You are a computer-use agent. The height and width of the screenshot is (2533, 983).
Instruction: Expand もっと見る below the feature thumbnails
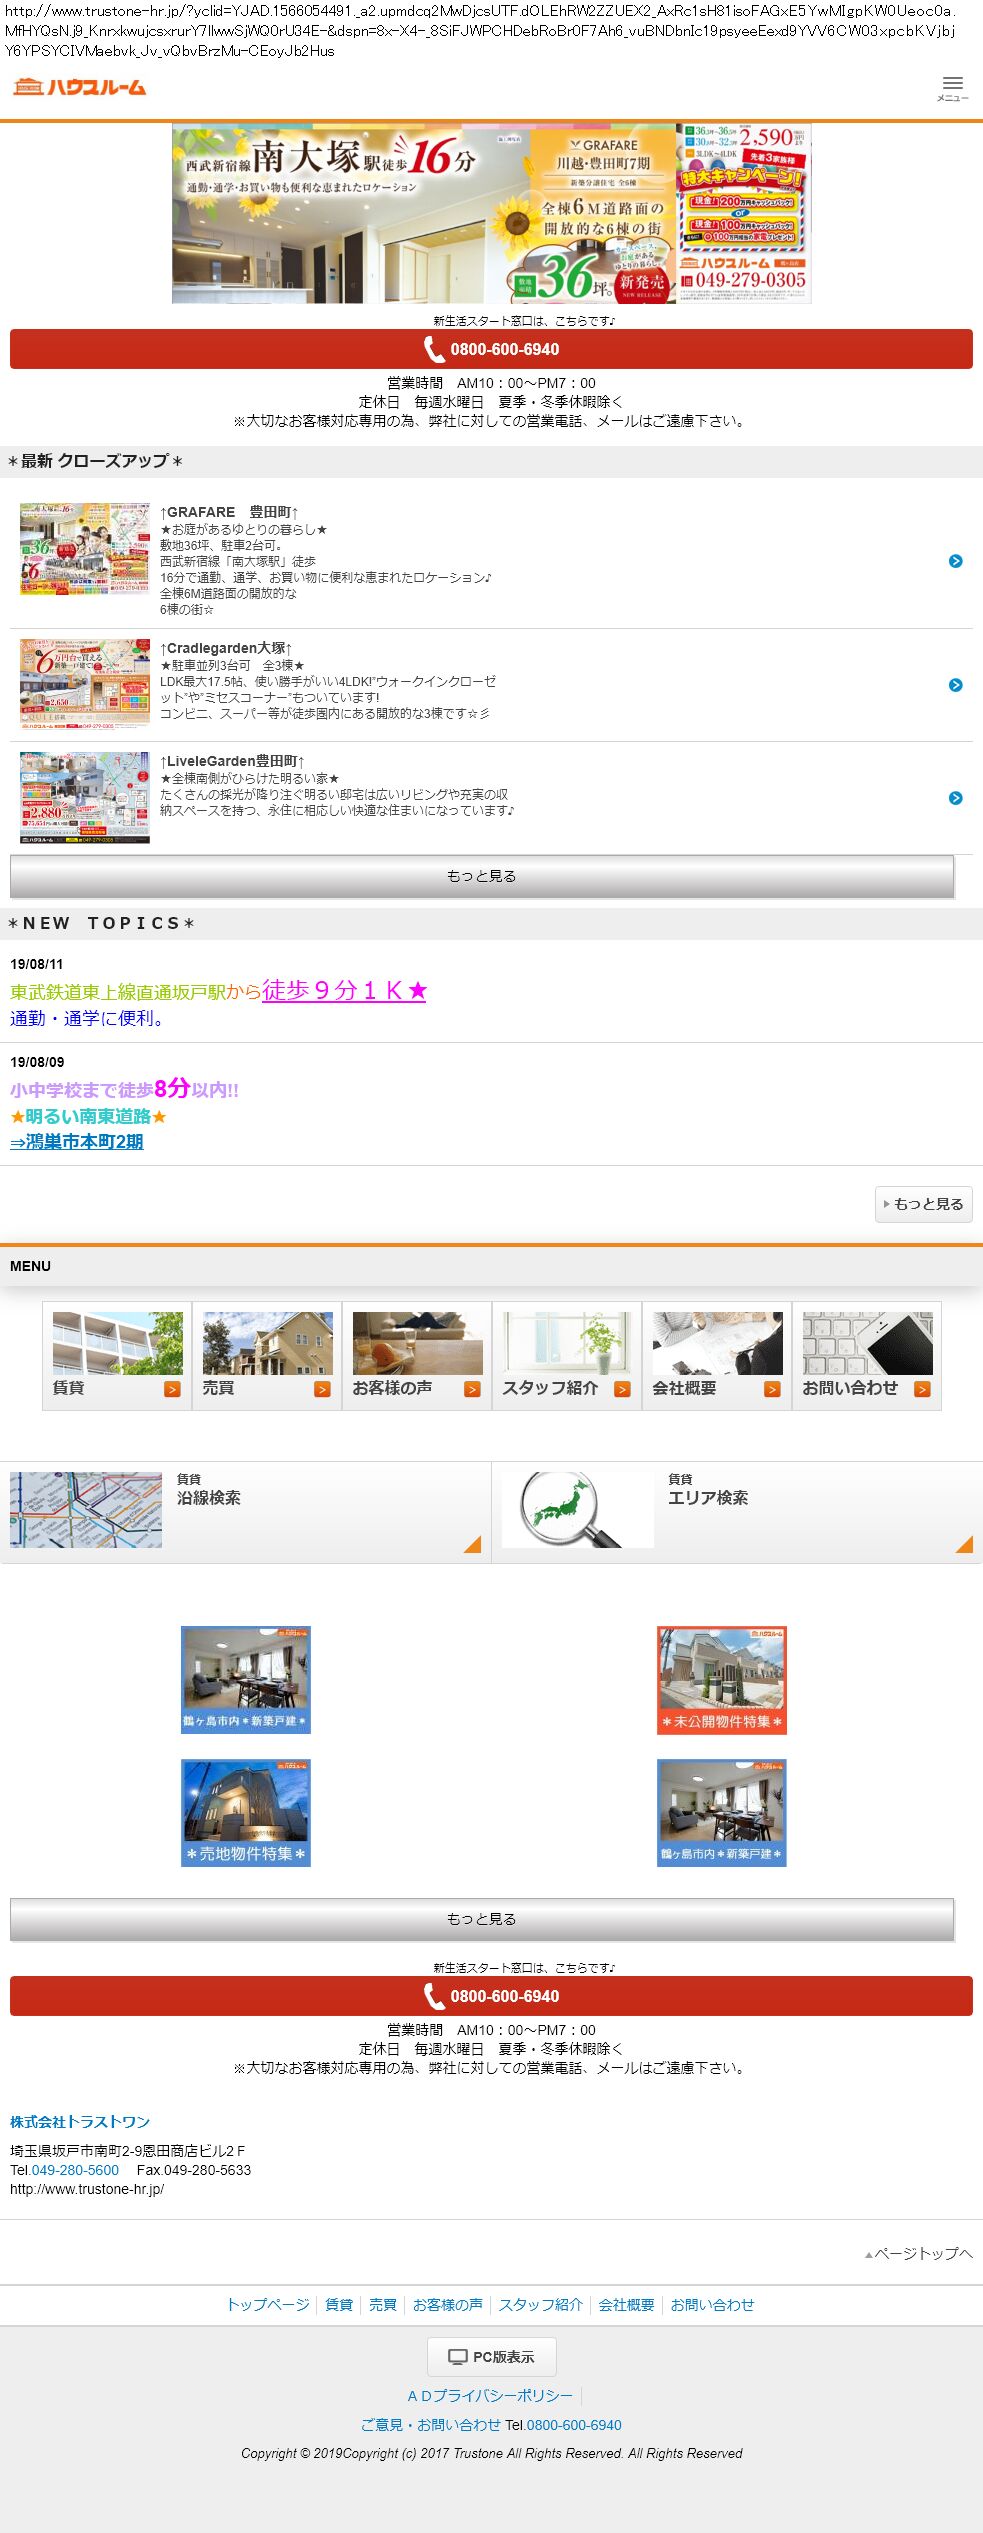pyautogui.click(x=481, y=1919)
